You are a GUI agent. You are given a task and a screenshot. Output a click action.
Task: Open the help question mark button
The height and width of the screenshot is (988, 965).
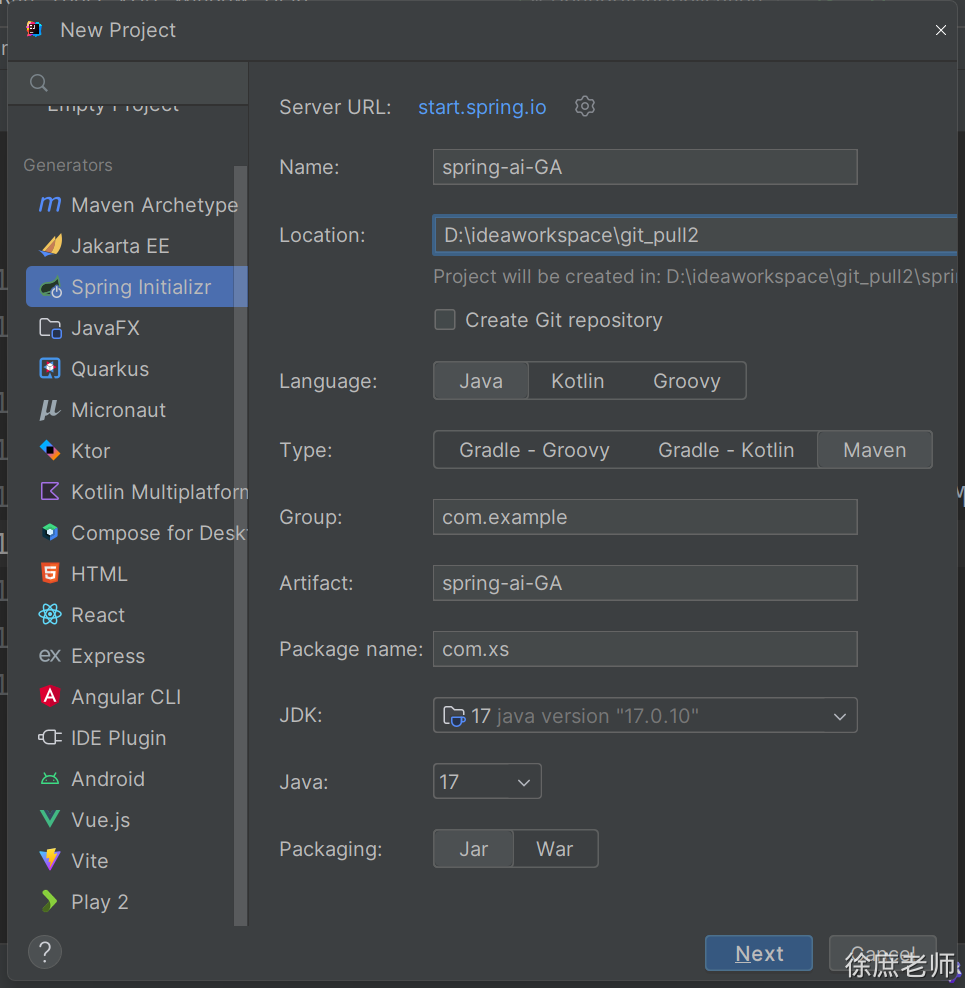45,951
